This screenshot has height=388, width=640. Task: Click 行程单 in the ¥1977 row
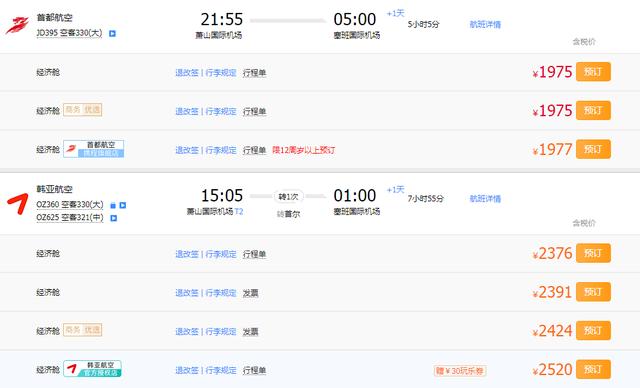pyautogui.click(x=254, y=150)
